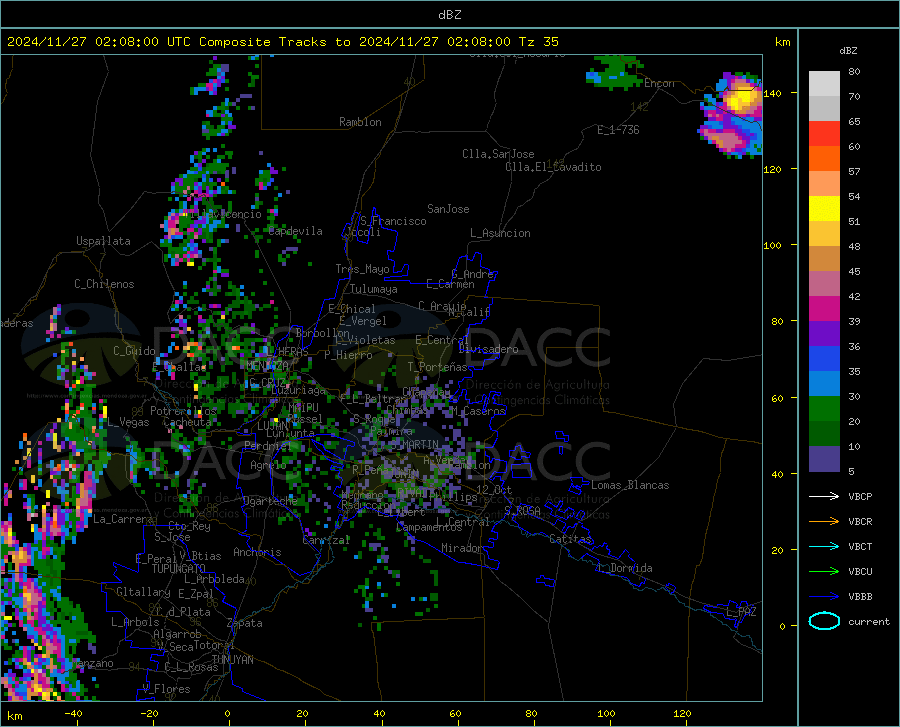Select the red swatch between 65 and 60

pyautogui.click(x=824, y=134)
